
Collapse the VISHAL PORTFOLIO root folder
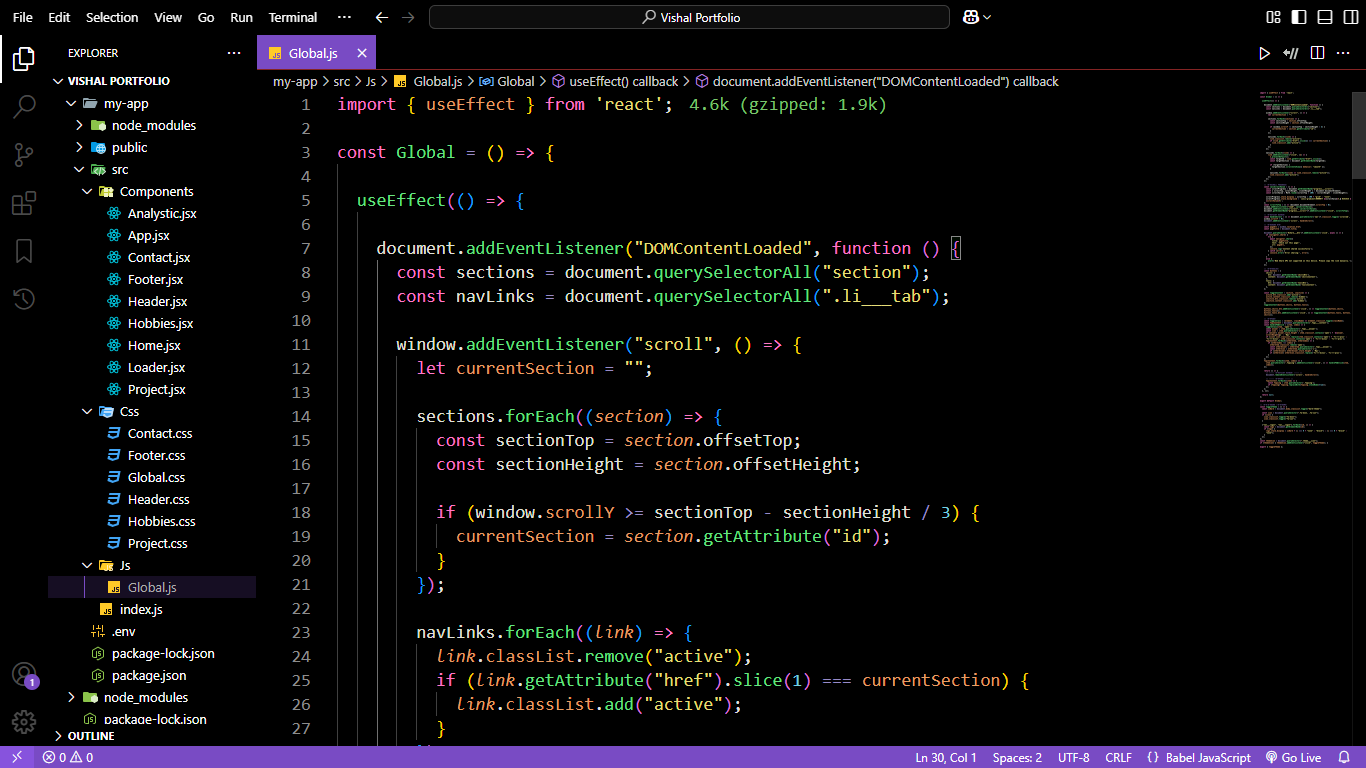click(152, 81)
